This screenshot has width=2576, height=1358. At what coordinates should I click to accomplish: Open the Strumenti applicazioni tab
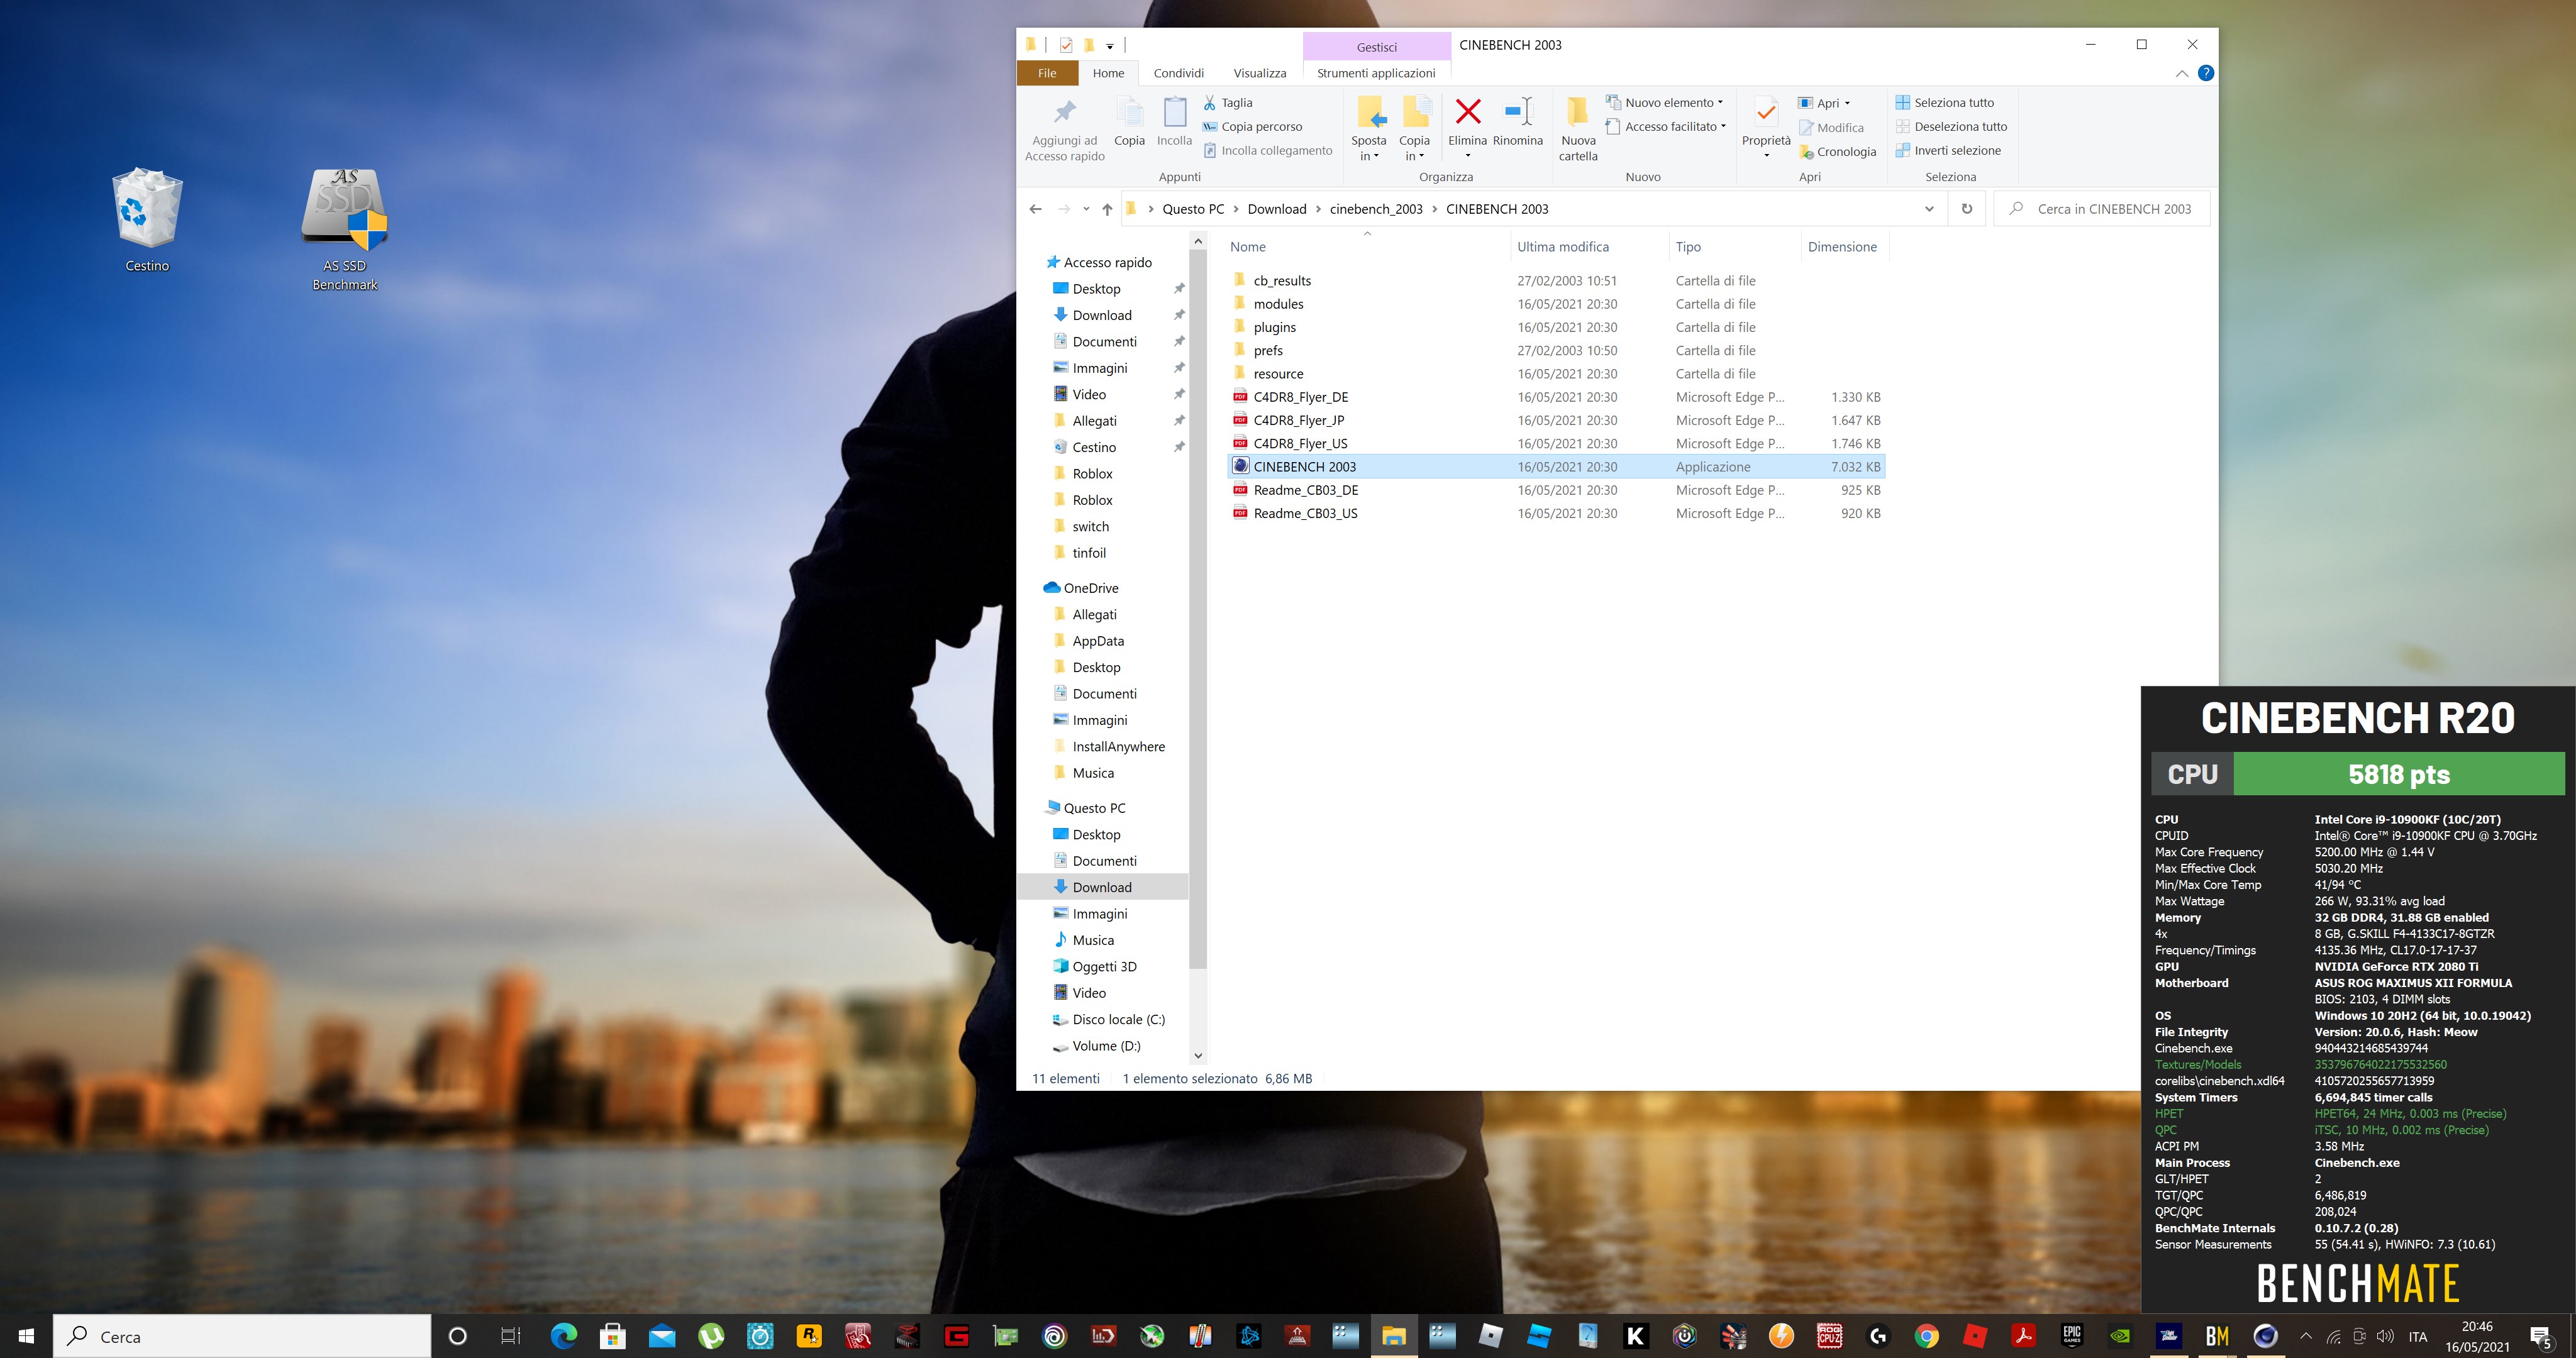[x=1375, y=73]
